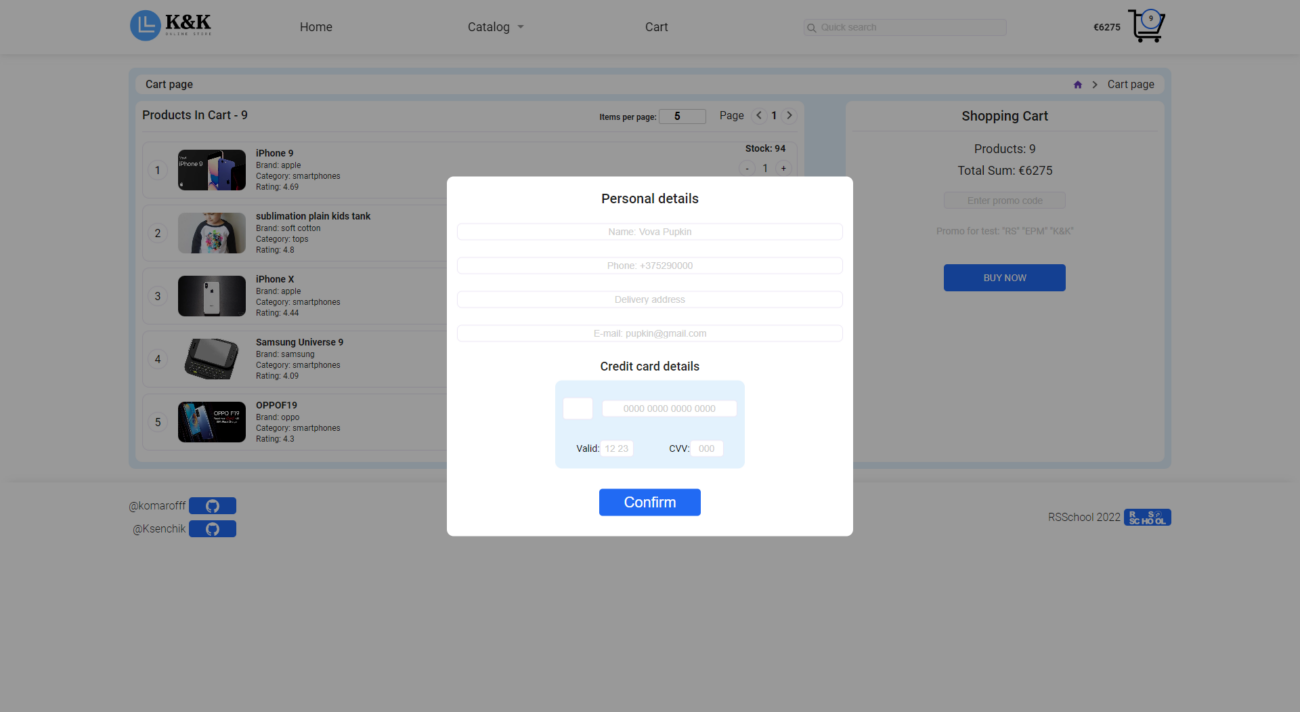Select the iPhone X product thumbnail
Screen dimensions: 1300x712
click(212, 296)
